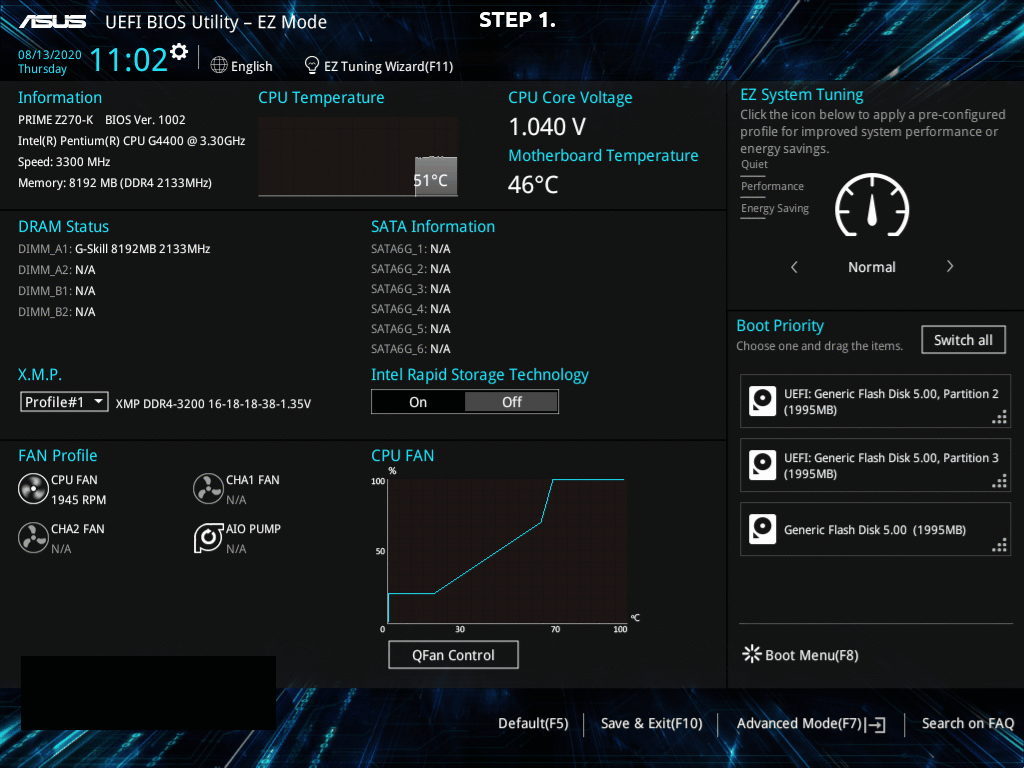Click disk icon for Flash Disk Partition 2
The width and height of the screenshot is (1024, 768).
click(762, 401)
